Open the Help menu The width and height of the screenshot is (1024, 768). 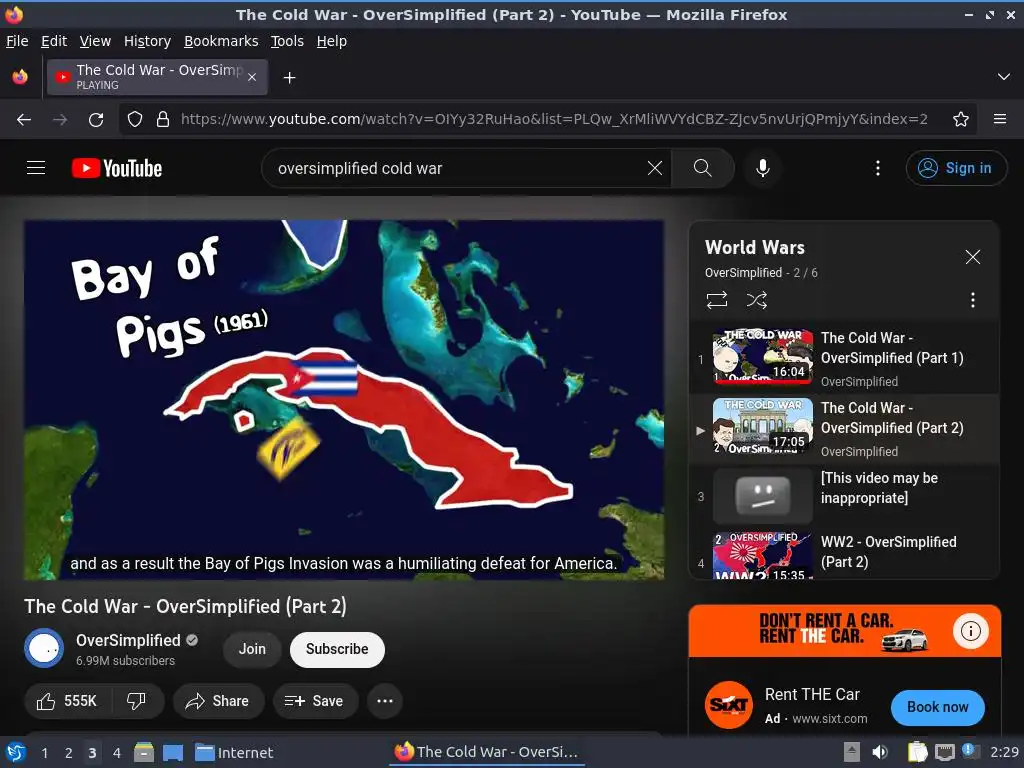click(332, 41)
